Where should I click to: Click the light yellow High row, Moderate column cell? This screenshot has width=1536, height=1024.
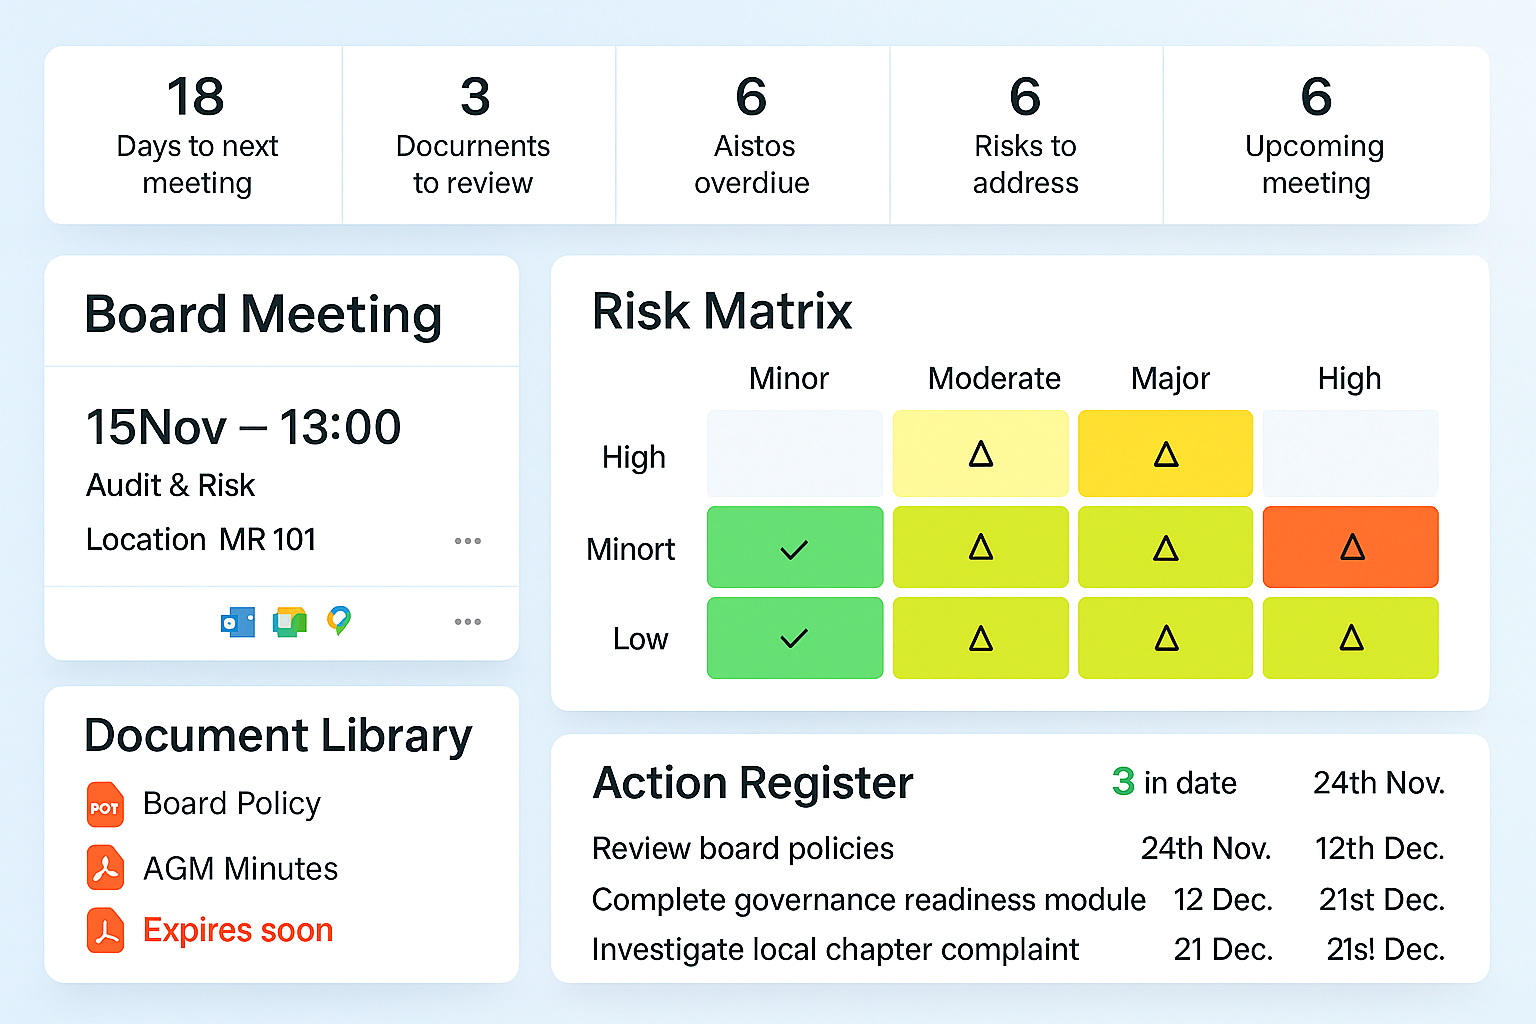(981, 455)
